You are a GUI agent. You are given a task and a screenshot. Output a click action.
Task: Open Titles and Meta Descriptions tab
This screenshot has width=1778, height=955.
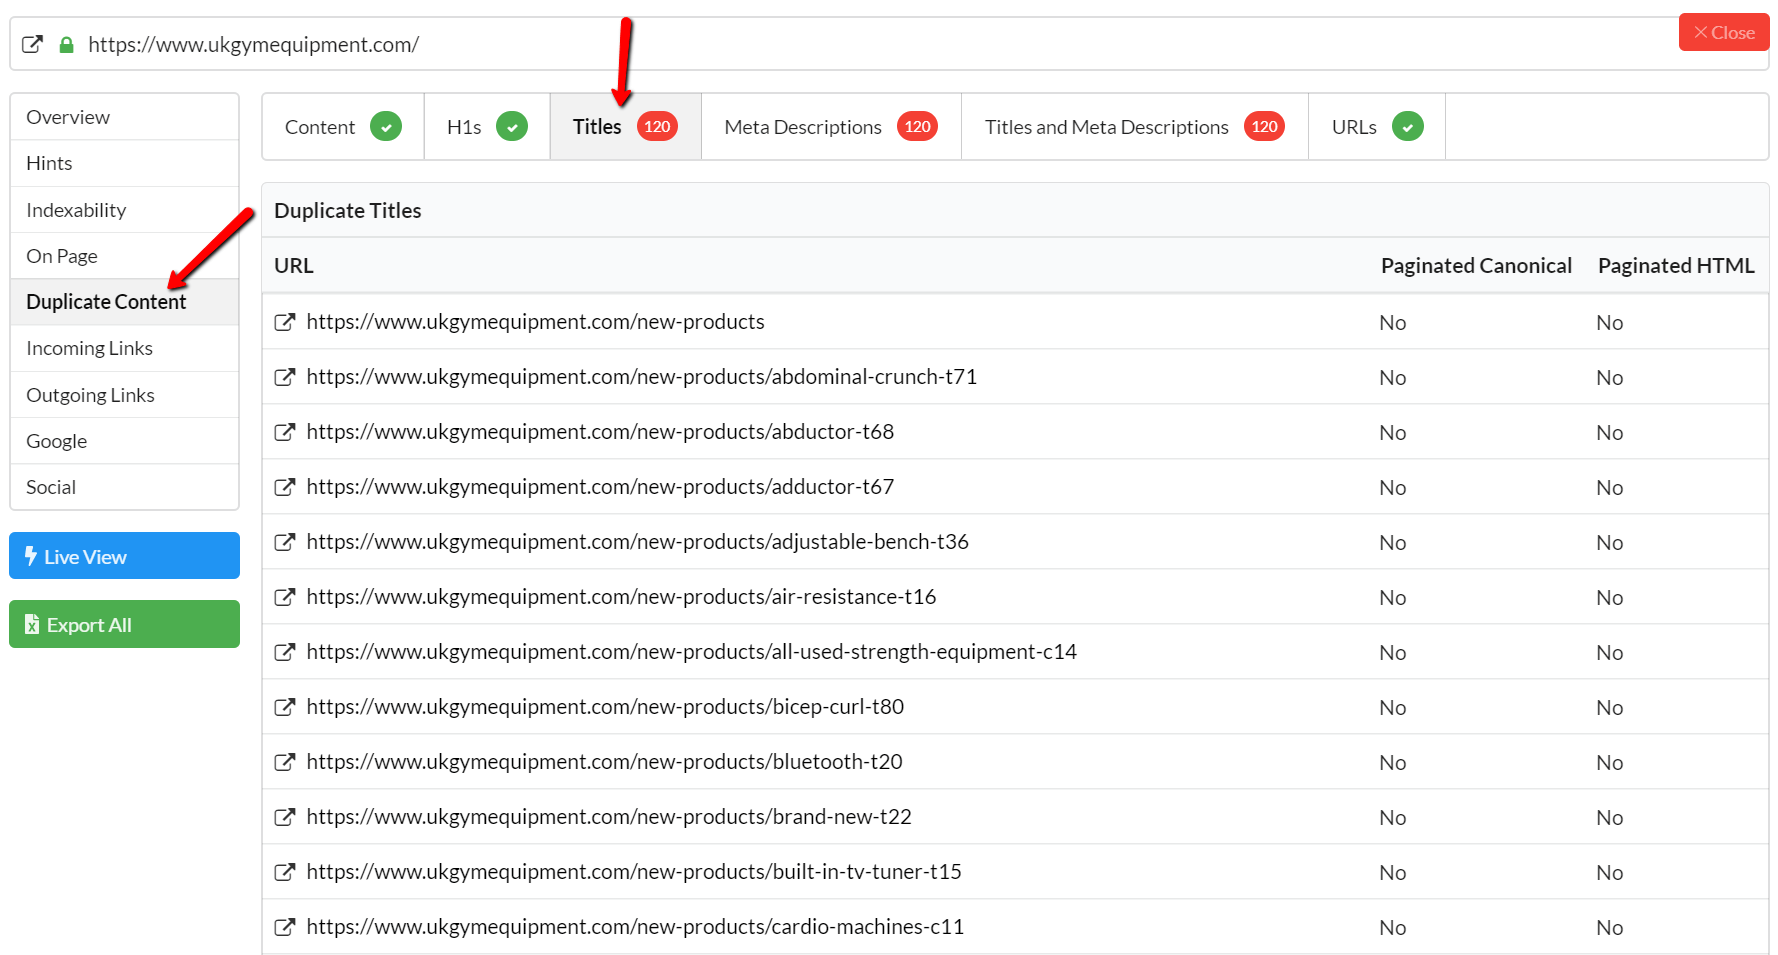coord(1135,127)
